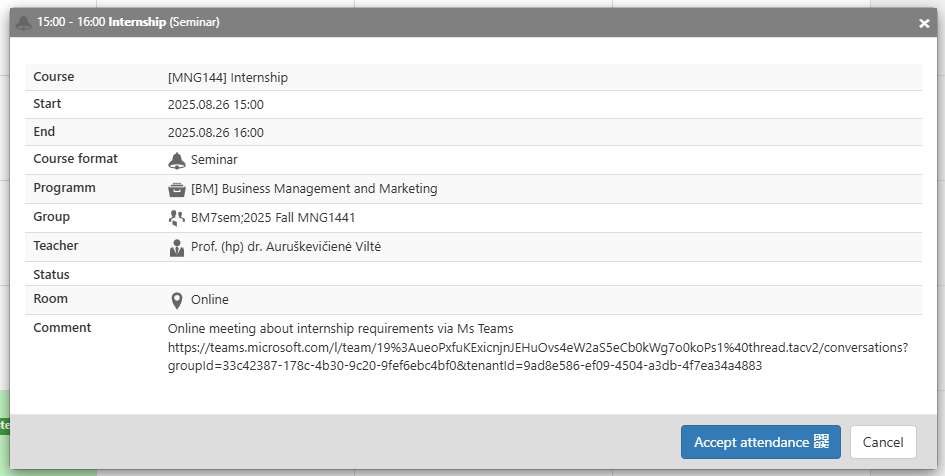Click the comment text about internship requirements

(x=341, y=329)
